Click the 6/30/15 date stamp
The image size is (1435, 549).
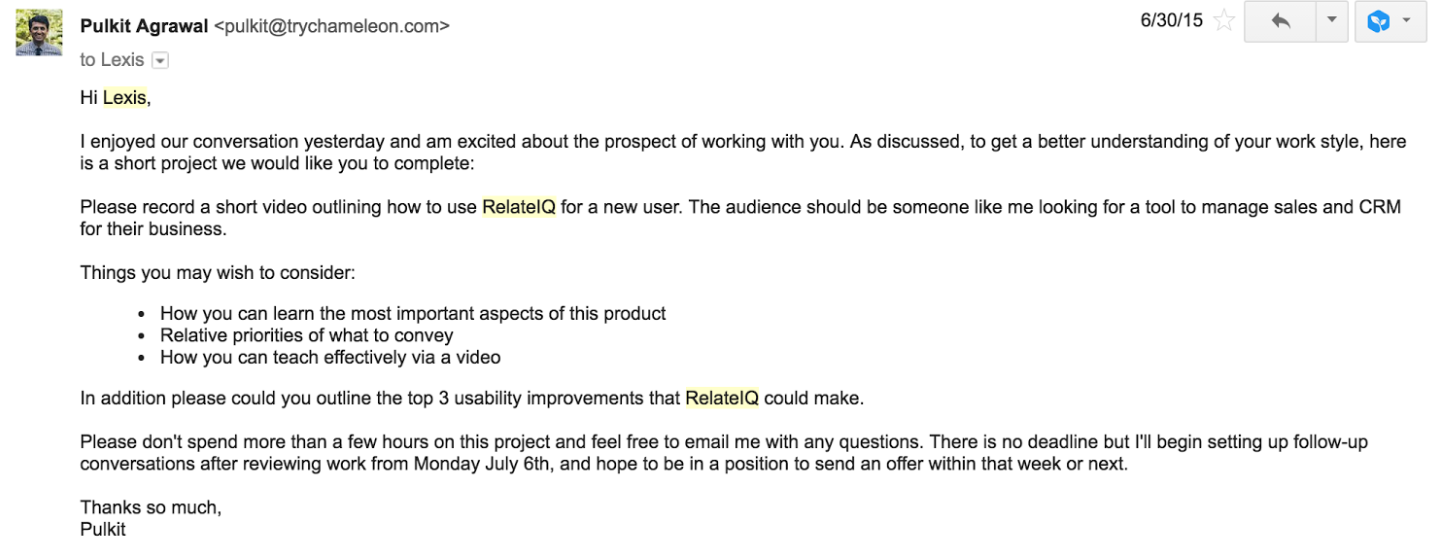[1171, 21]
